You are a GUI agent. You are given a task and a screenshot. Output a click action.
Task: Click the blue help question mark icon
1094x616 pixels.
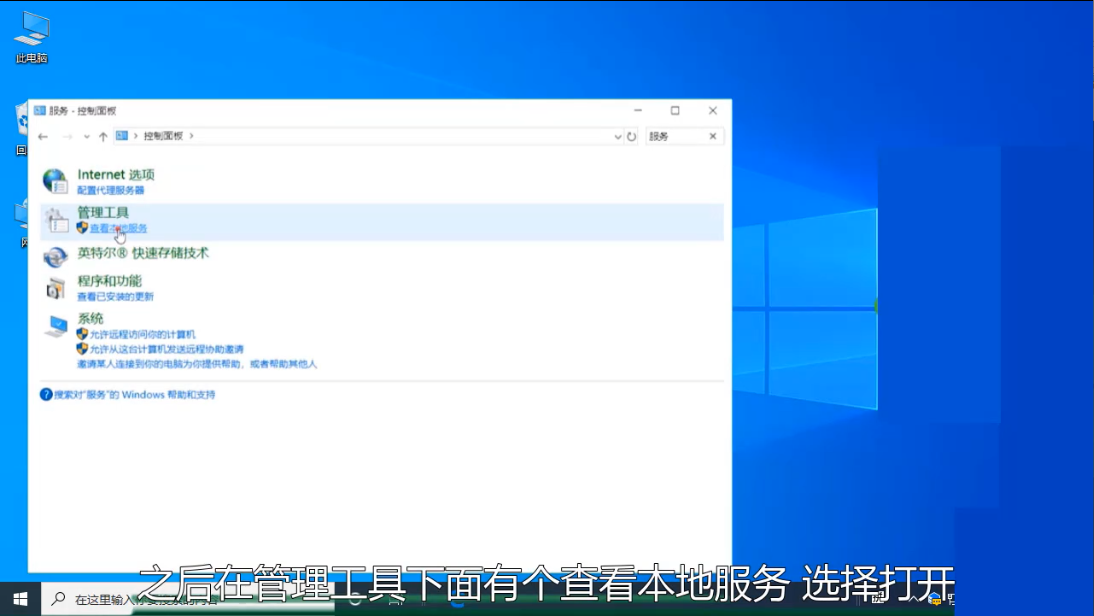[x=46, y=395]
